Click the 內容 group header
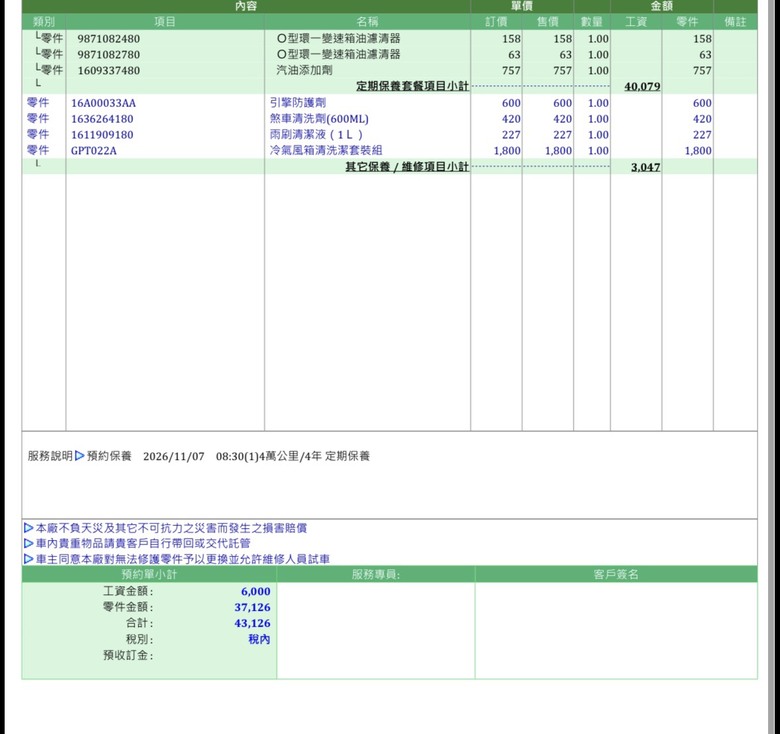 [x=246, y=6]
